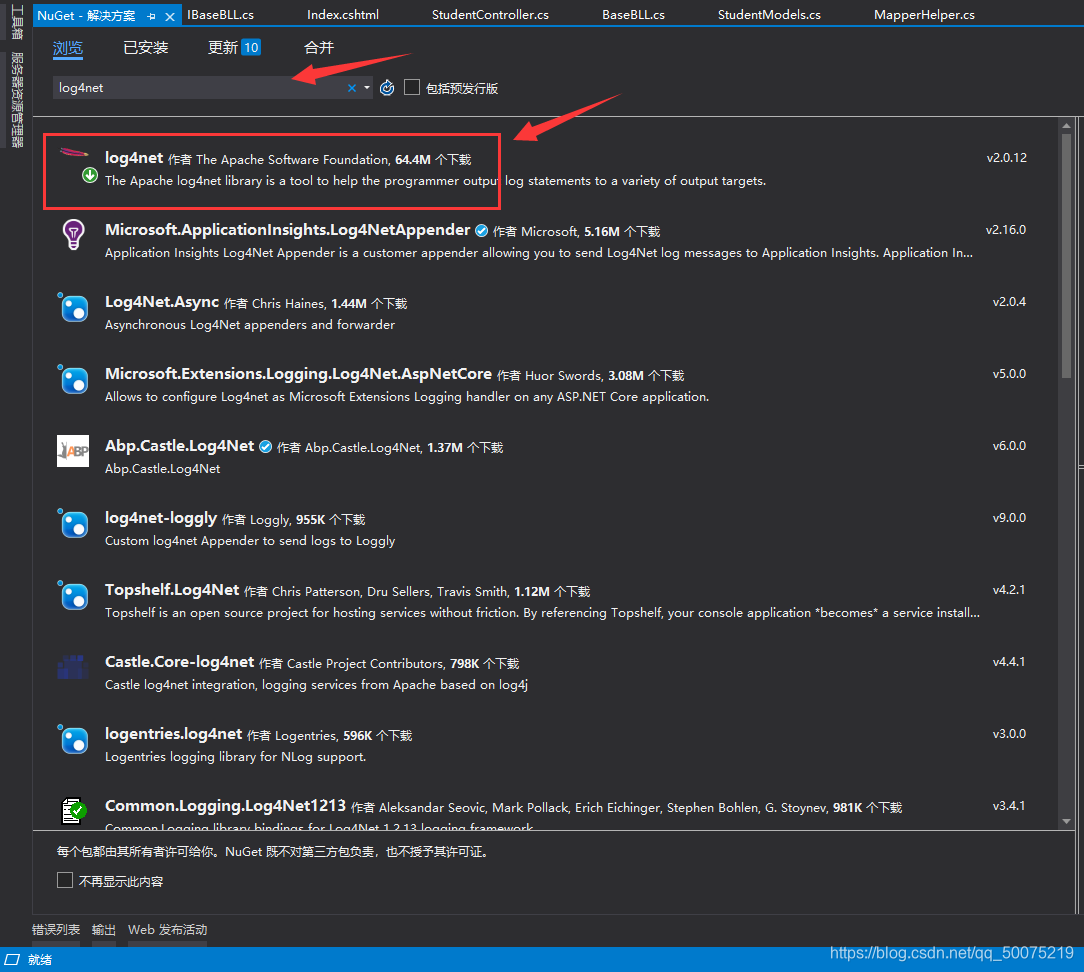Image resolution: width=1084 pixels, height=972 pixels.
Task: Select the log4net-loggly package title
Action: 161,518
